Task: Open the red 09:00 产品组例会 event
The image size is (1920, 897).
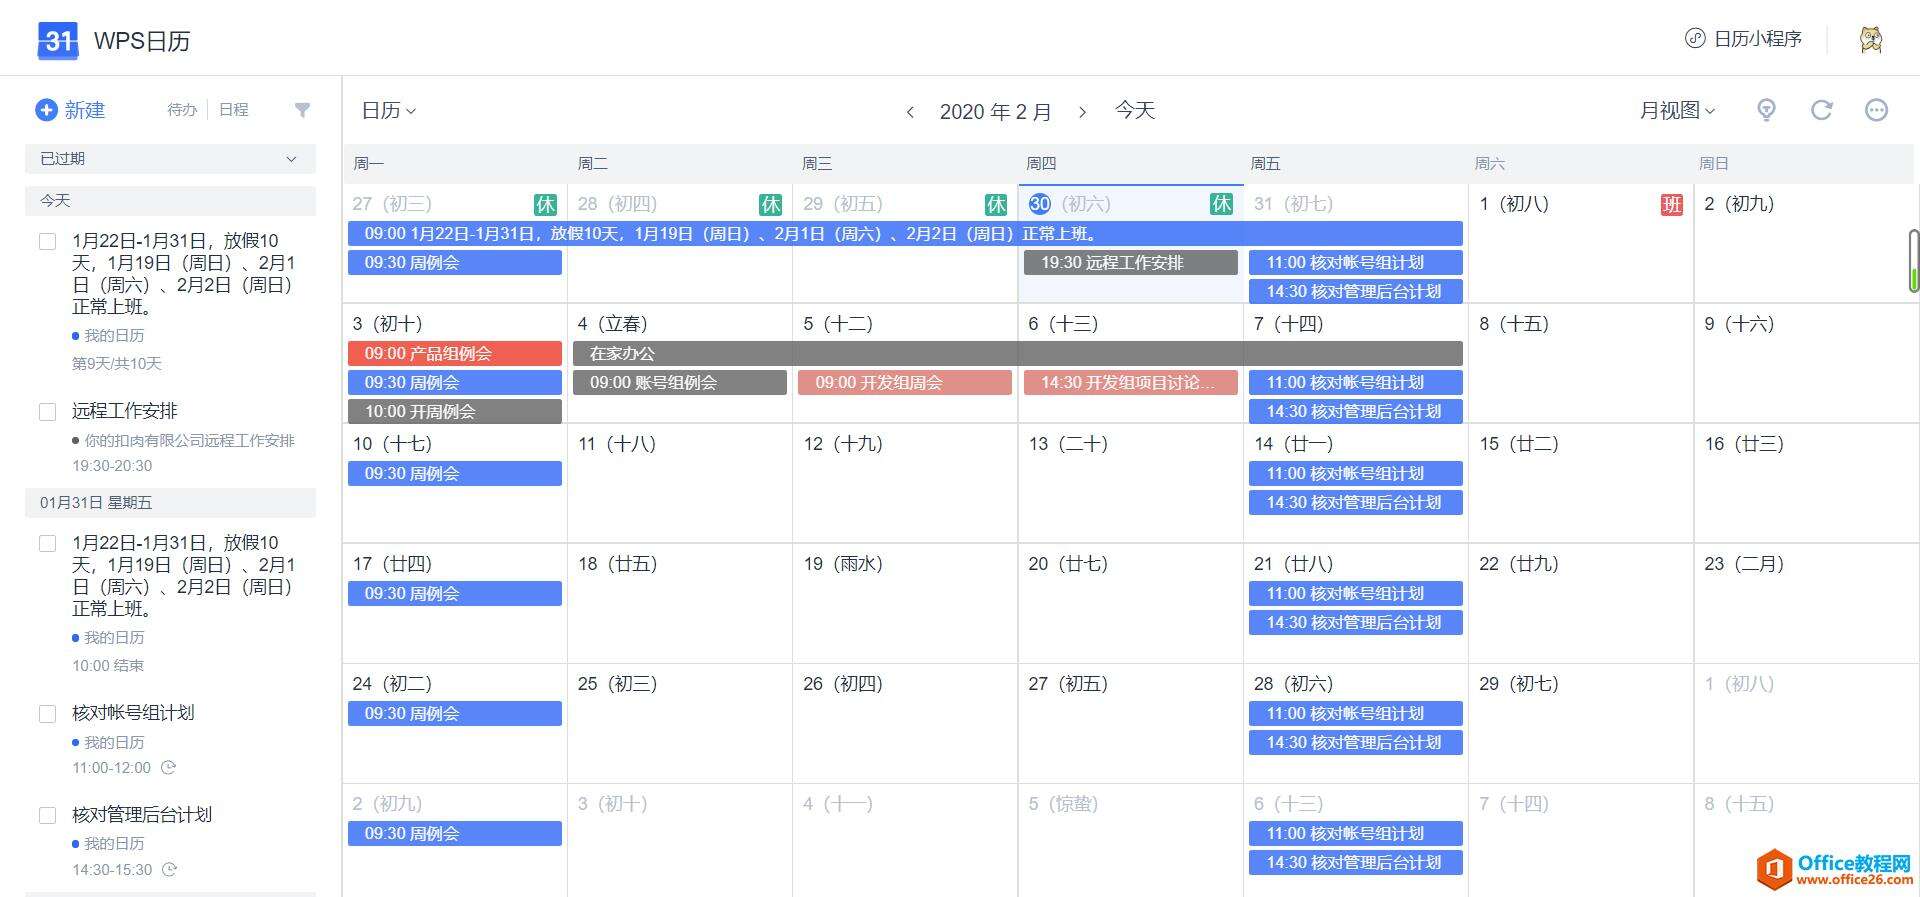Action: (455, 353)
